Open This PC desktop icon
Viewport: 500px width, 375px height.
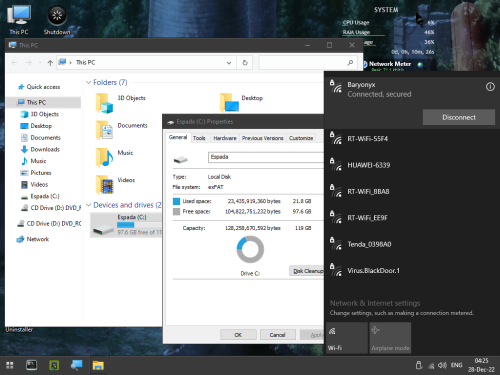(19, 20)
